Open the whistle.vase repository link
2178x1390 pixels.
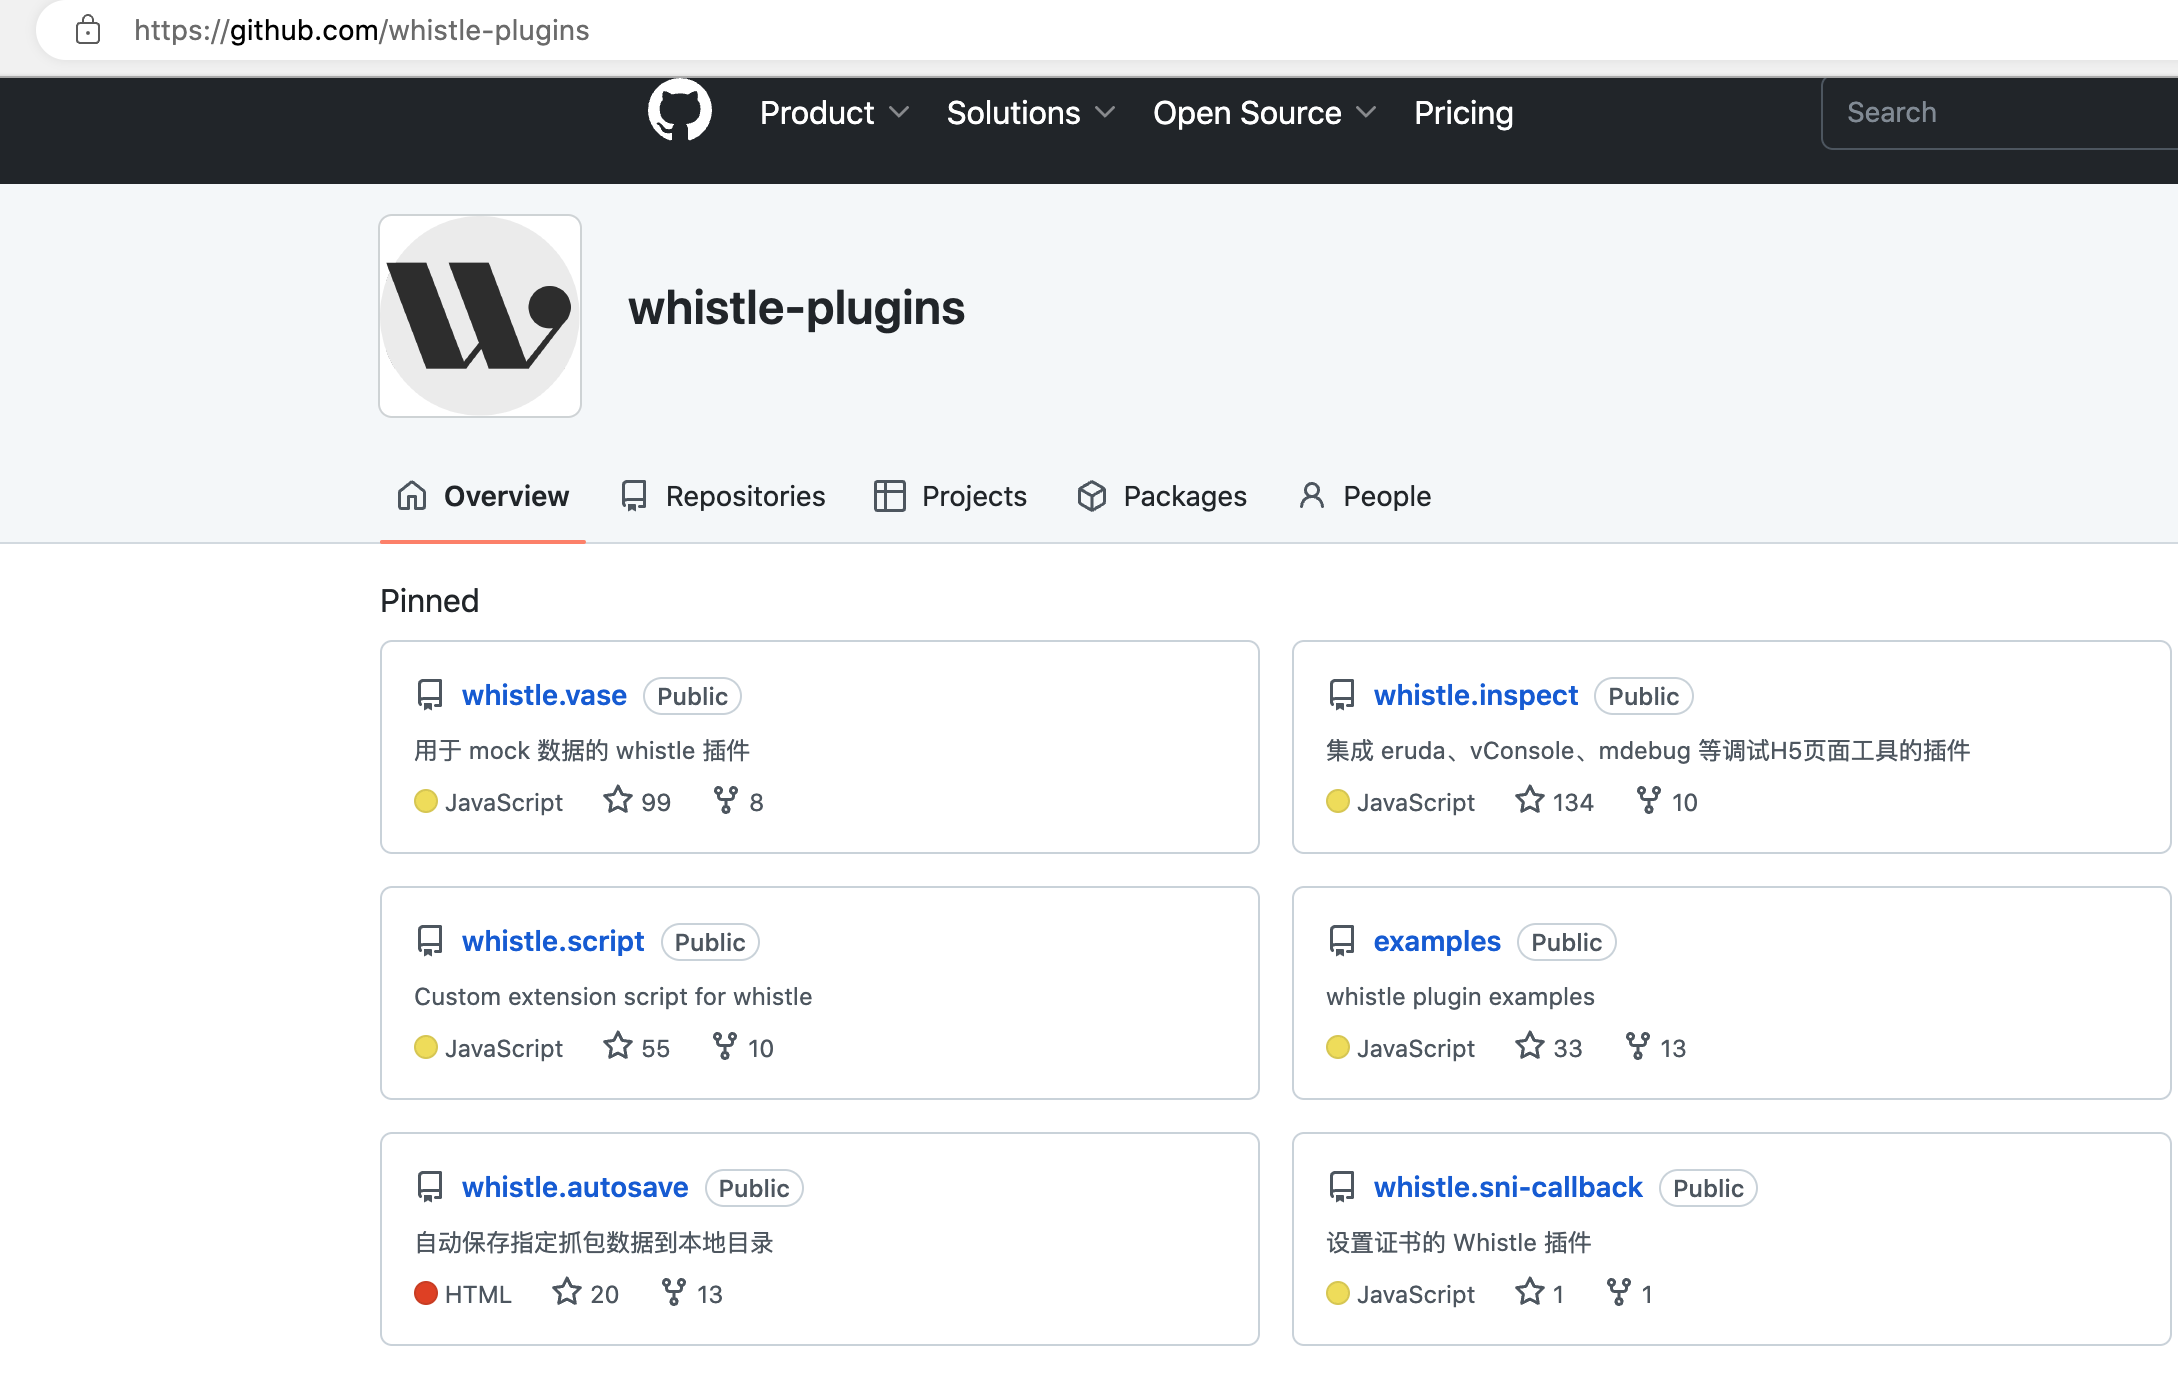click(x=544, y=695)
